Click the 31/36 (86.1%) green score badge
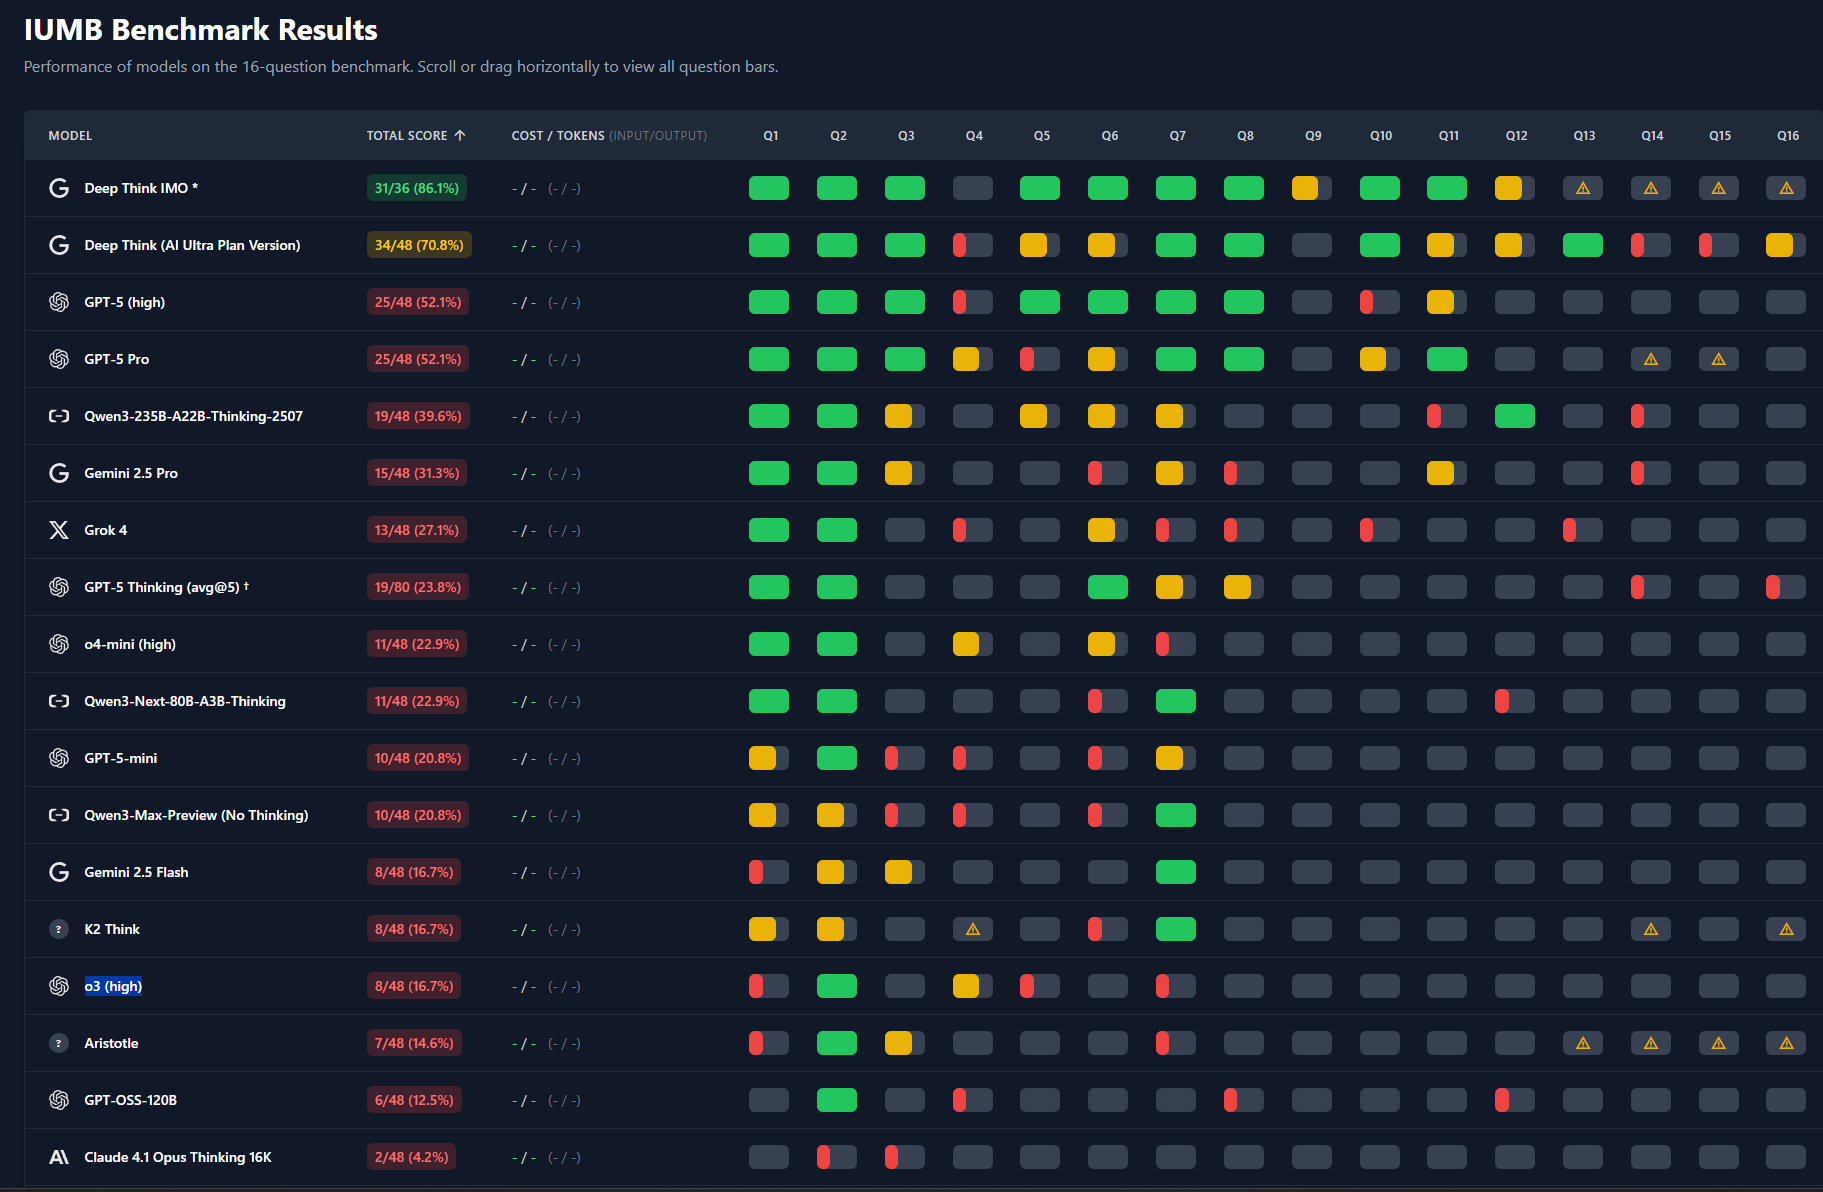Viewport: 1823px width, 1192px height. [416, 188]
